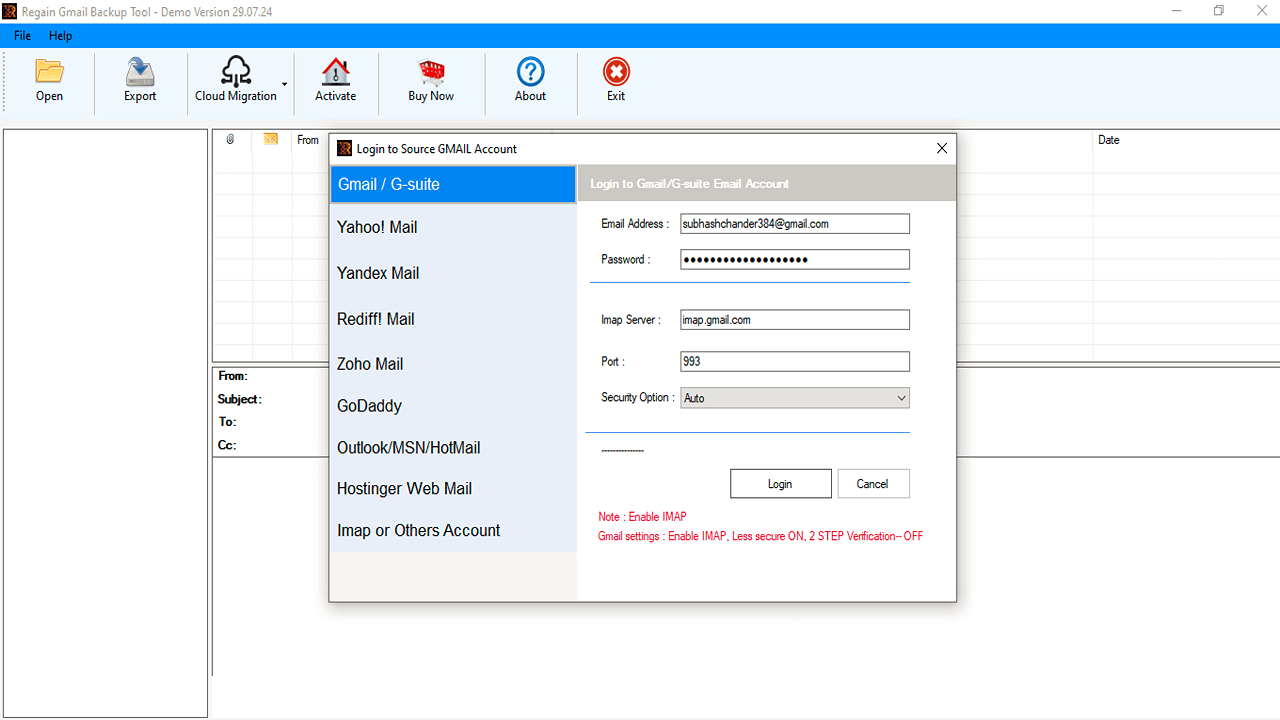Expand the Cloud Migration dropdown arrow

(283, 85)
